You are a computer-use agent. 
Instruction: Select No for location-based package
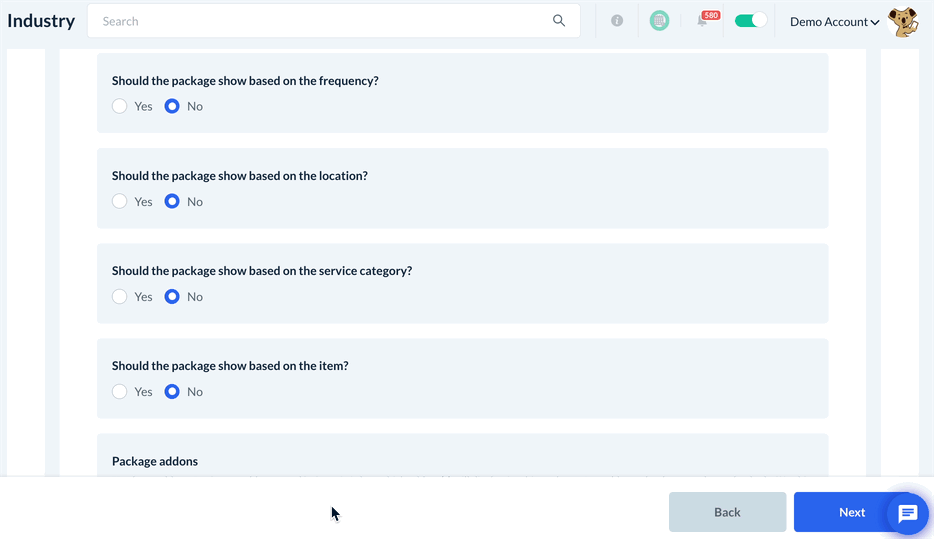172,201
